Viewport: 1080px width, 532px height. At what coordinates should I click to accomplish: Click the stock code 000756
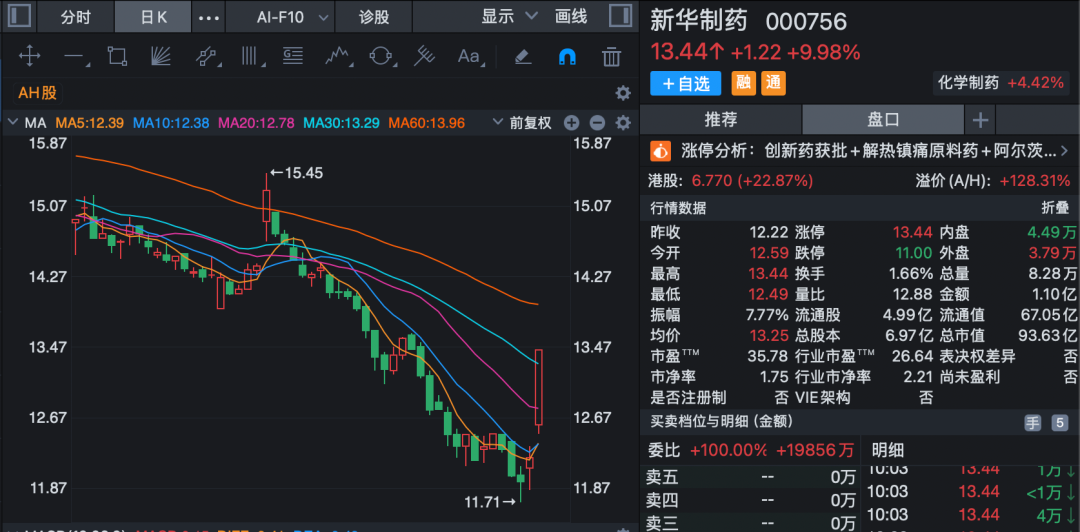(x=806, y=22)
